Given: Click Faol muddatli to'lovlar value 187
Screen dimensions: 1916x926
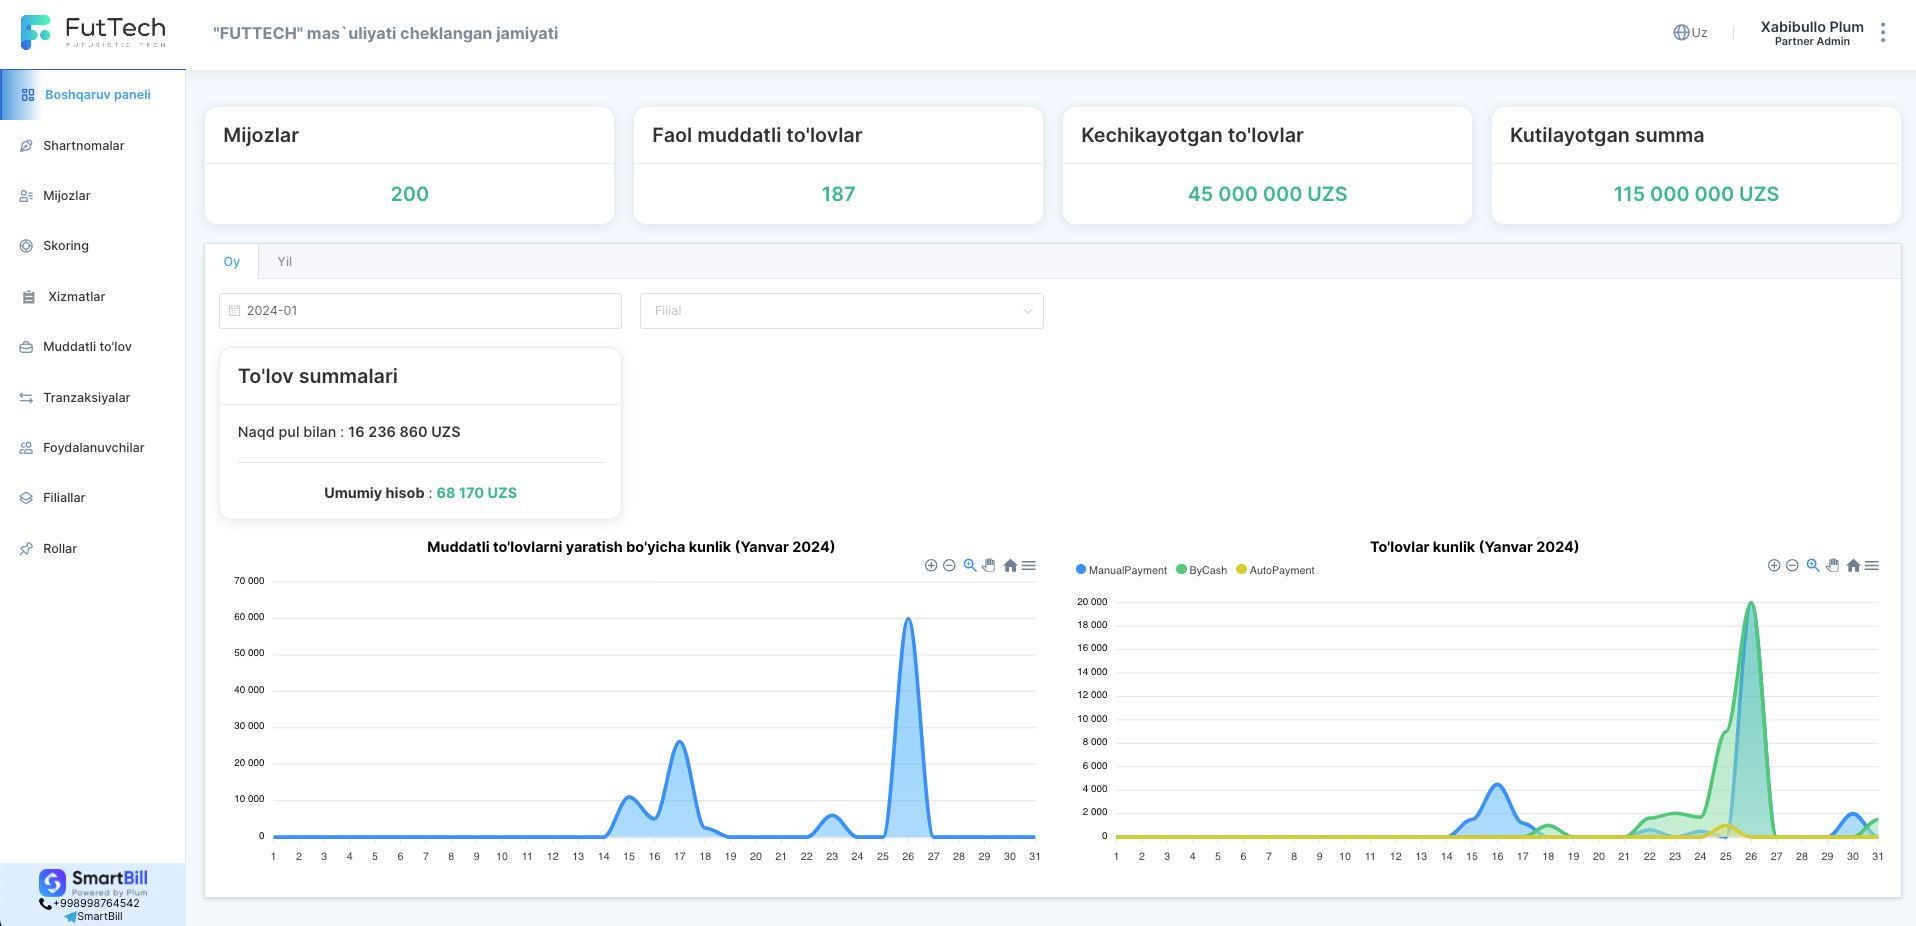Looking at the screenshot, I should [x=838, y=195].
